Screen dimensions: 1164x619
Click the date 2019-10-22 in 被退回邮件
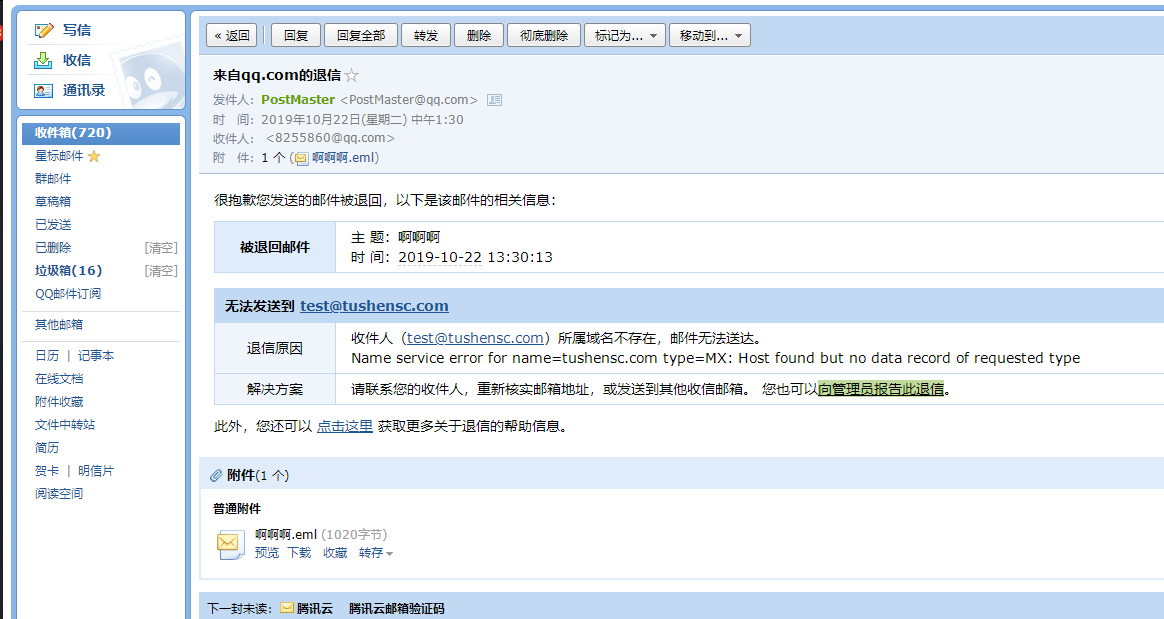click(x=439, y=258)
